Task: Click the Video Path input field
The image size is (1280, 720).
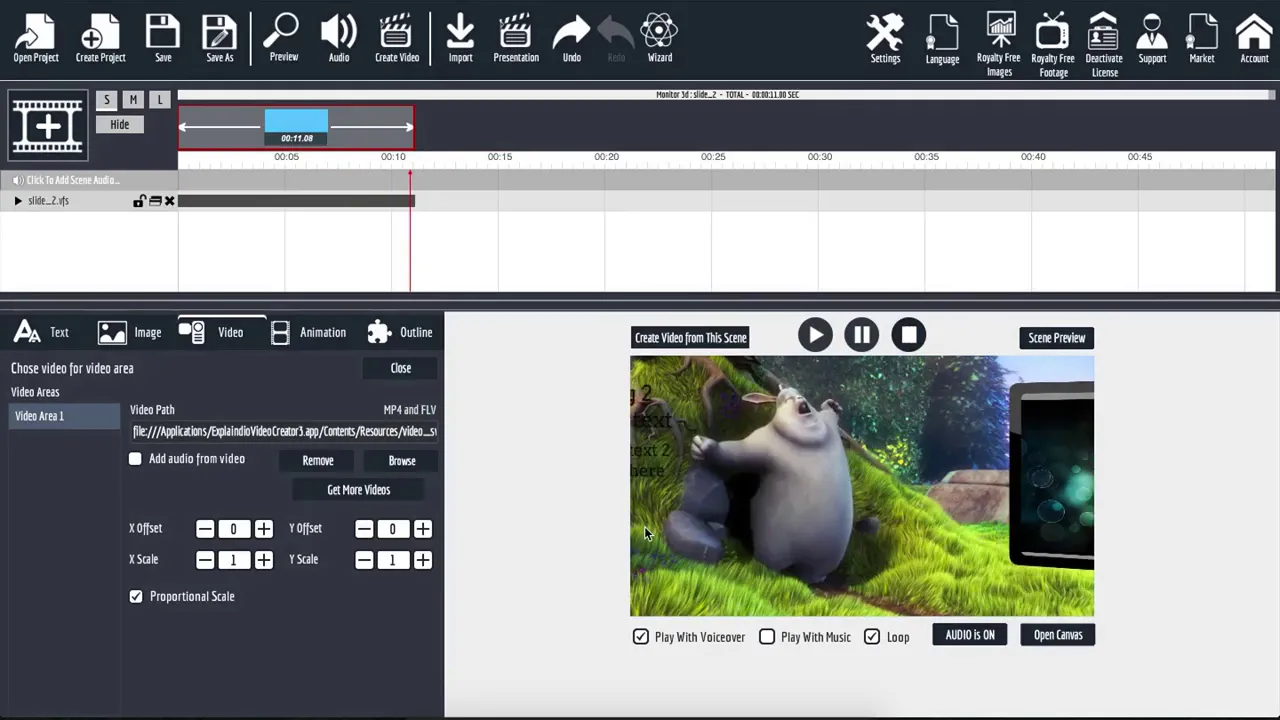Action: coord(284,432)
